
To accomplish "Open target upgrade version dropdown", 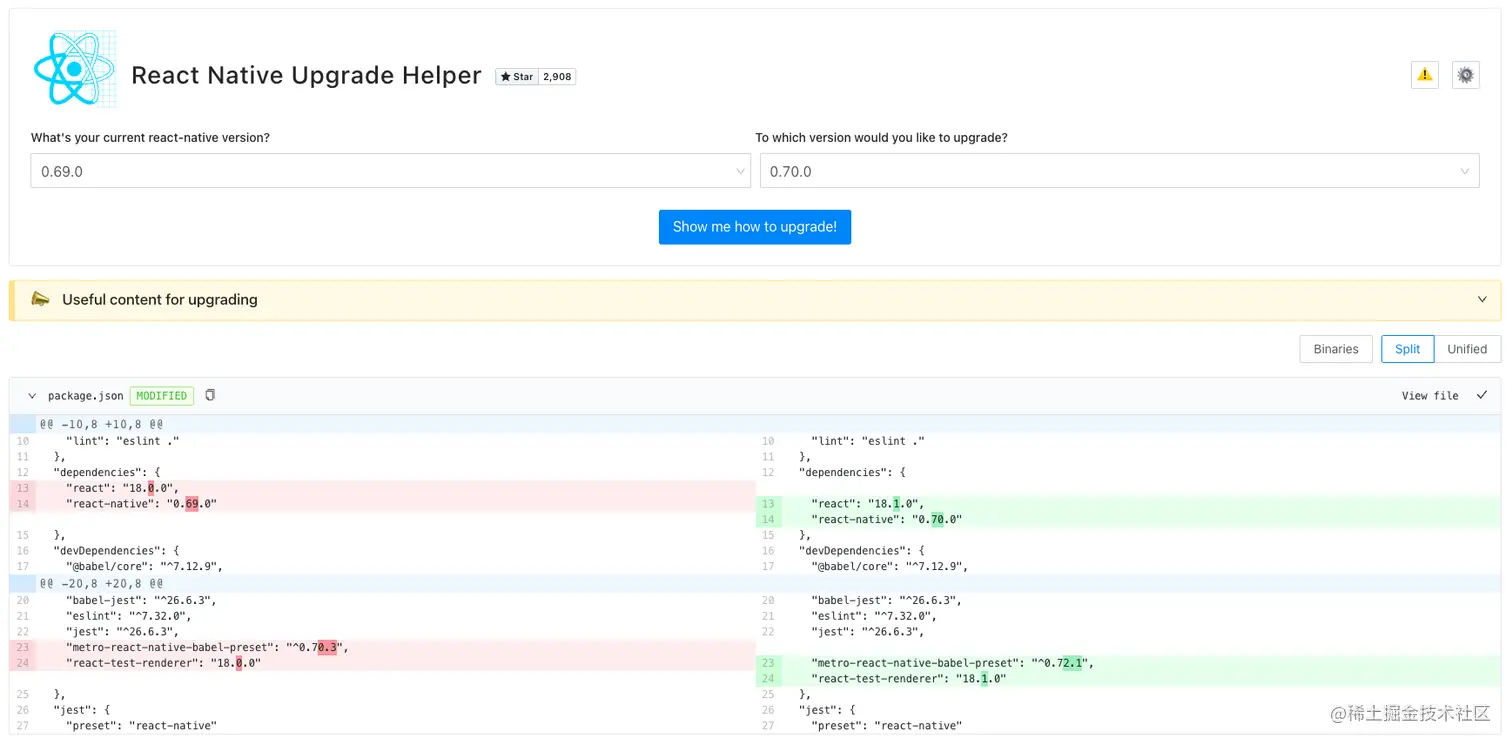I will 1120,171.
